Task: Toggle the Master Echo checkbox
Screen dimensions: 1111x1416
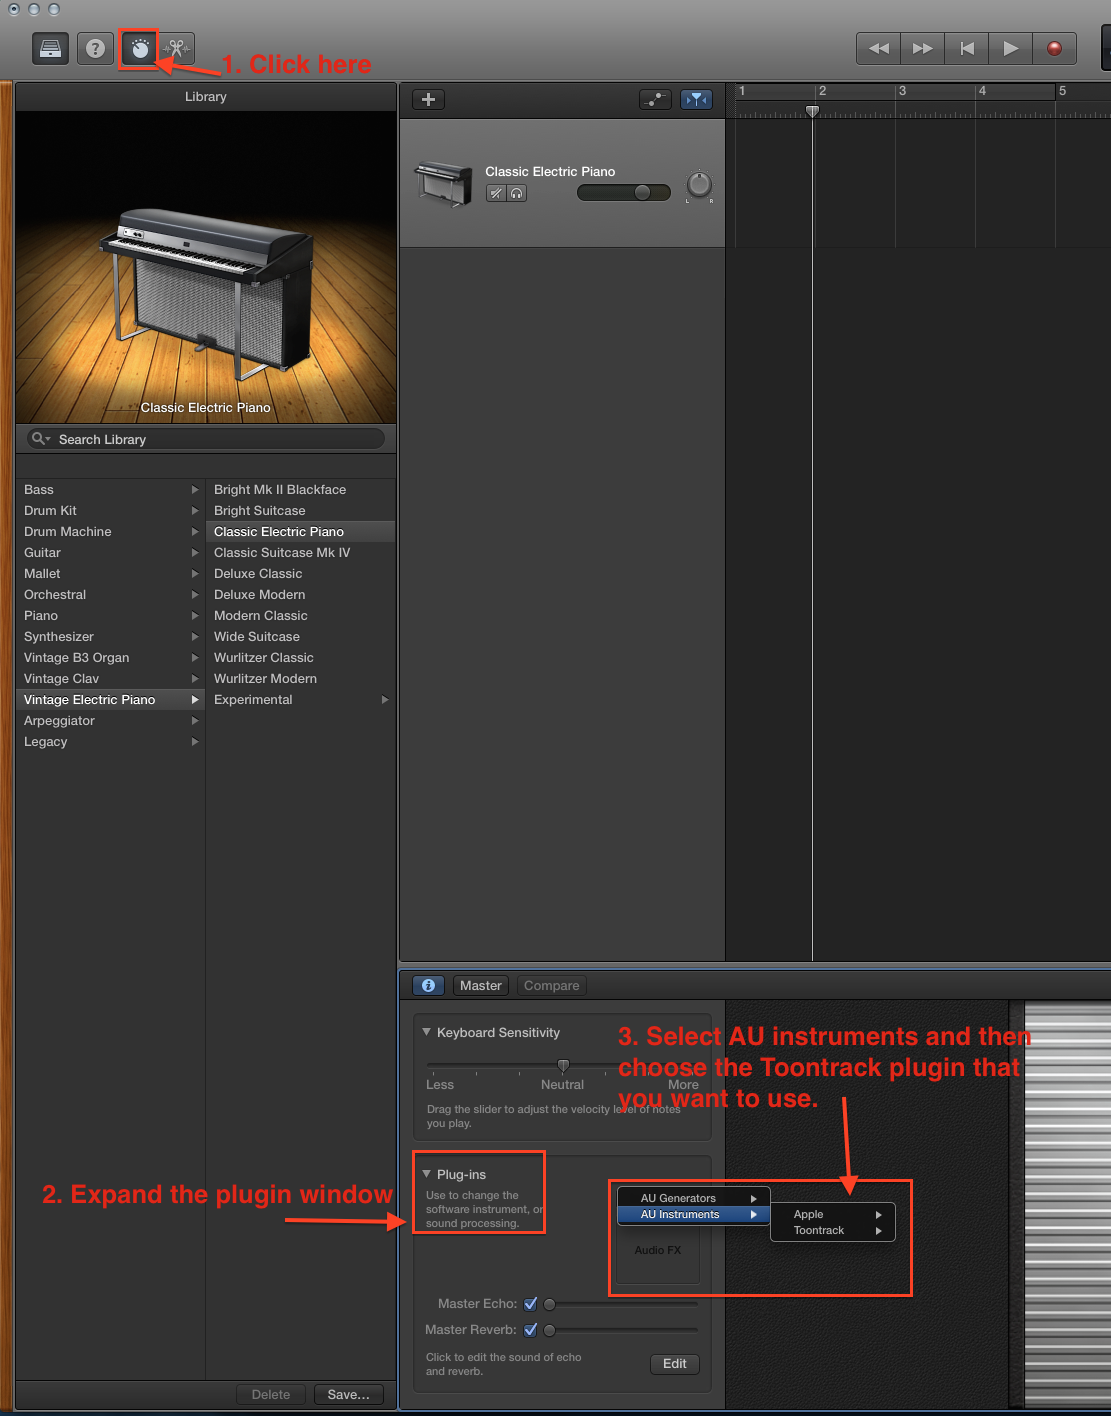Action: click(531, 1304)
